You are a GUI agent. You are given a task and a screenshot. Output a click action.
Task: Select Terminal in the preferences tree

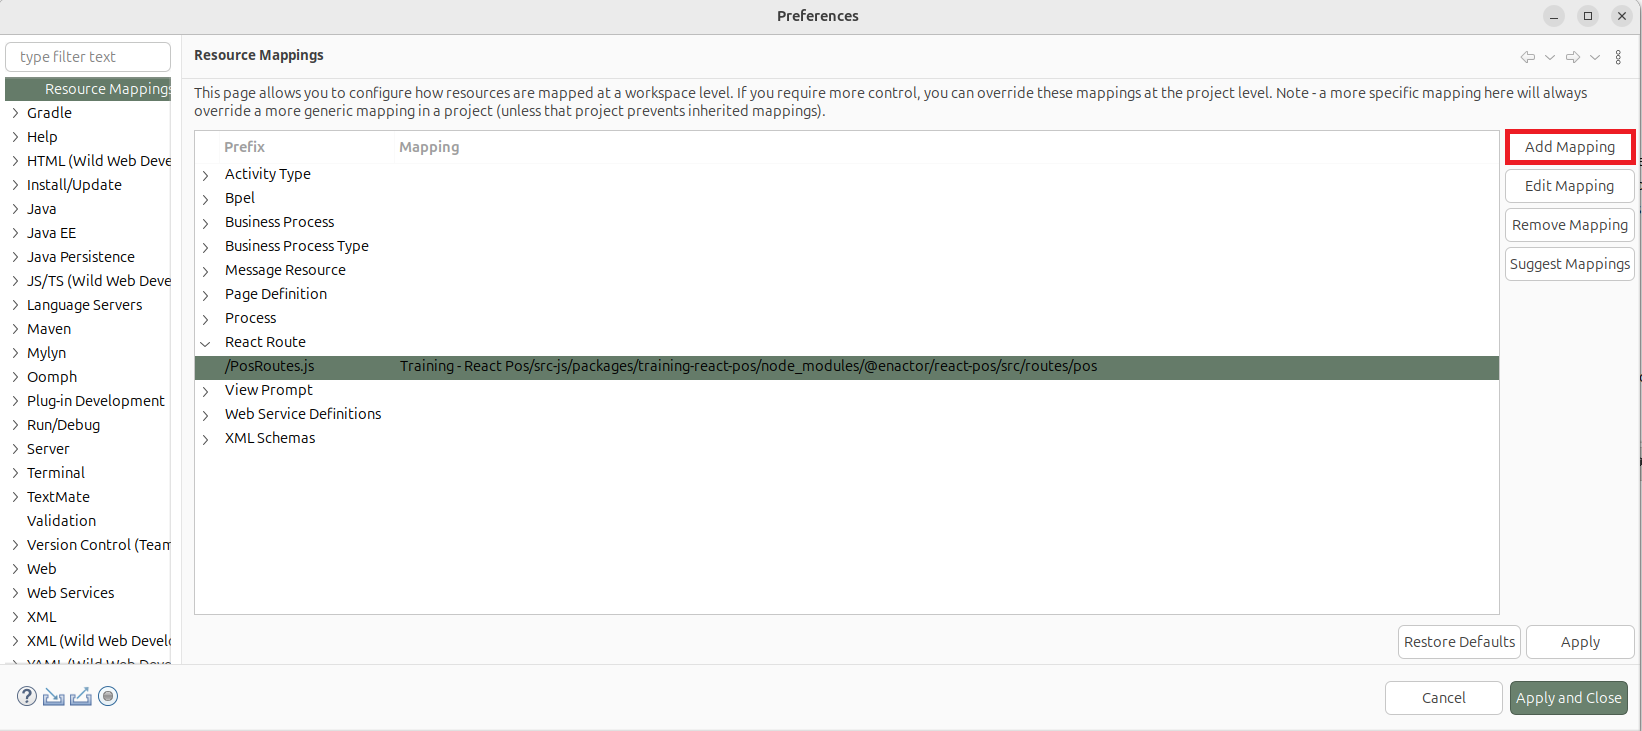(x=56, y=473)
